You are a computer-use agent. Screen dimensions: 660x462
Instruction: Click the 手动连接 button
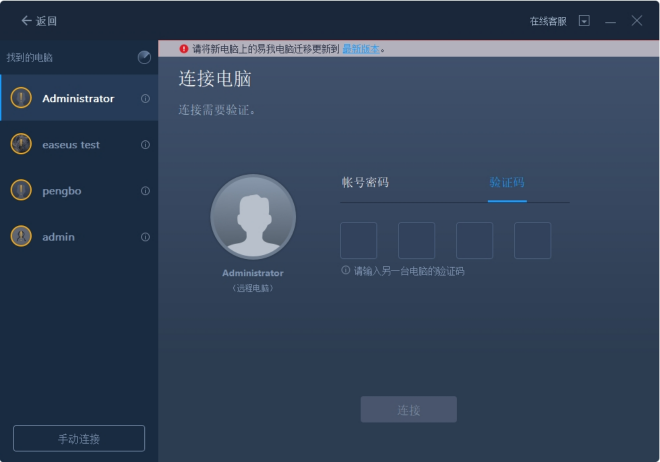tap(79, 439)
